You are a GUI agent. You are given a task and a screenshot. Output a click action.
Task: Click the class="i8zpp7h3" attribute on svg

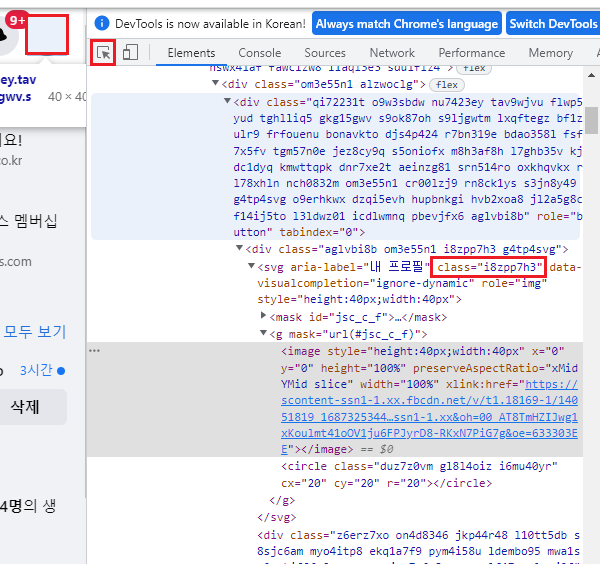(x=488, y=267)
